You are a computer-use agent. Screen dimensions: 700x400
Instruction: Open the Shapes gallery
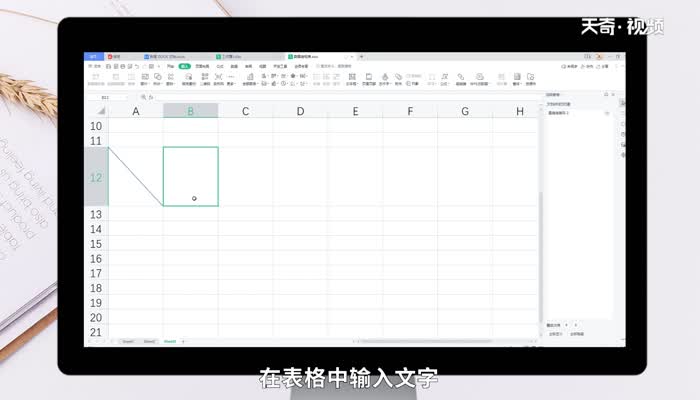click(x=158, y=79)
